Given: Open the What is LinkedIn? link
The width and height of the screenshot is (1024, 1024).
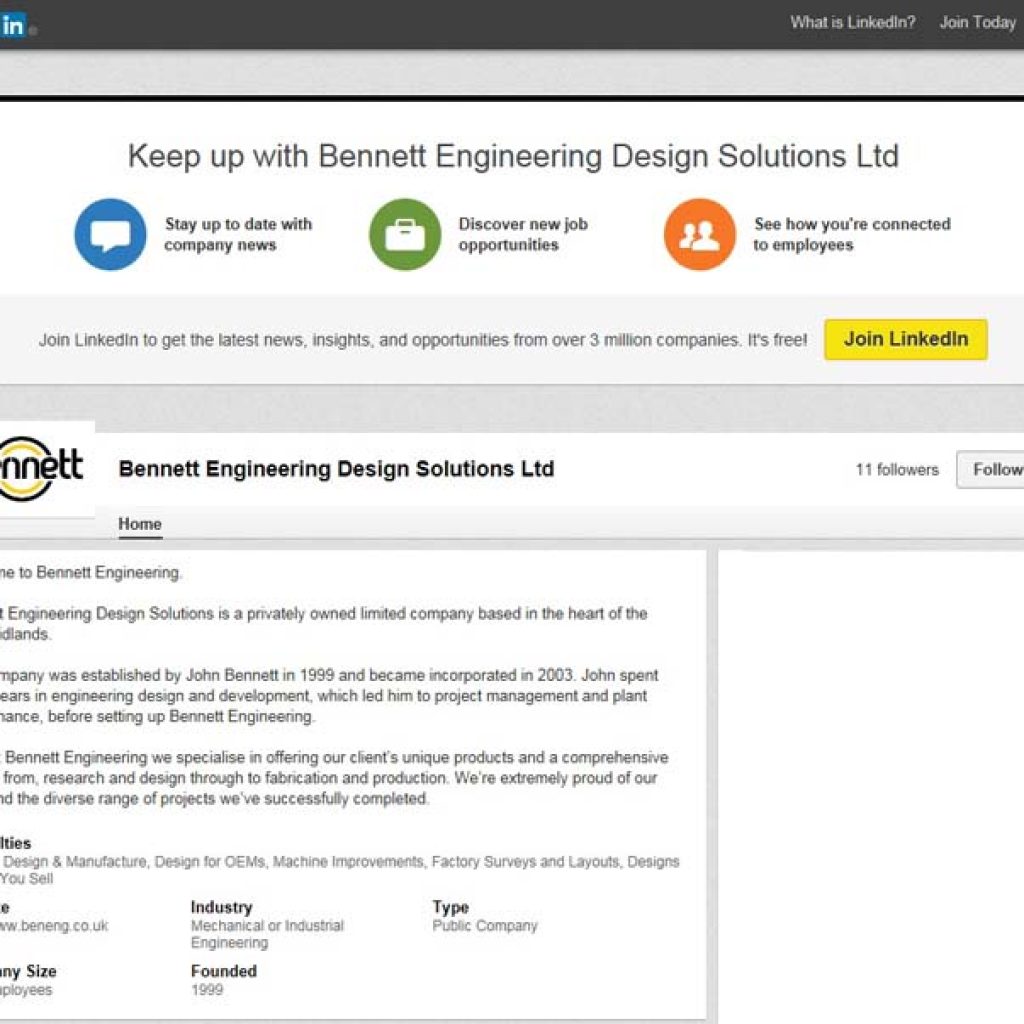Looking at the screenshot, I should 851,21.
